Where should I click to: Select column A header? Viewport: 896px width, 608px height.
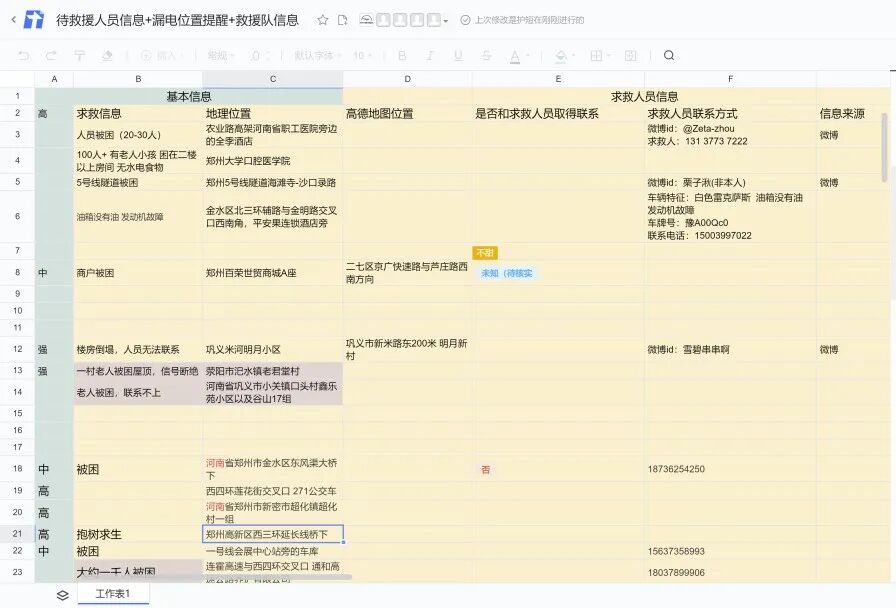[54, 79]
